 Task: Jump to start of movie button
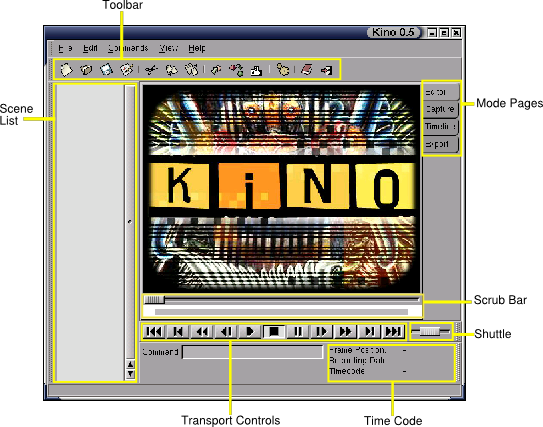point(154,332)
